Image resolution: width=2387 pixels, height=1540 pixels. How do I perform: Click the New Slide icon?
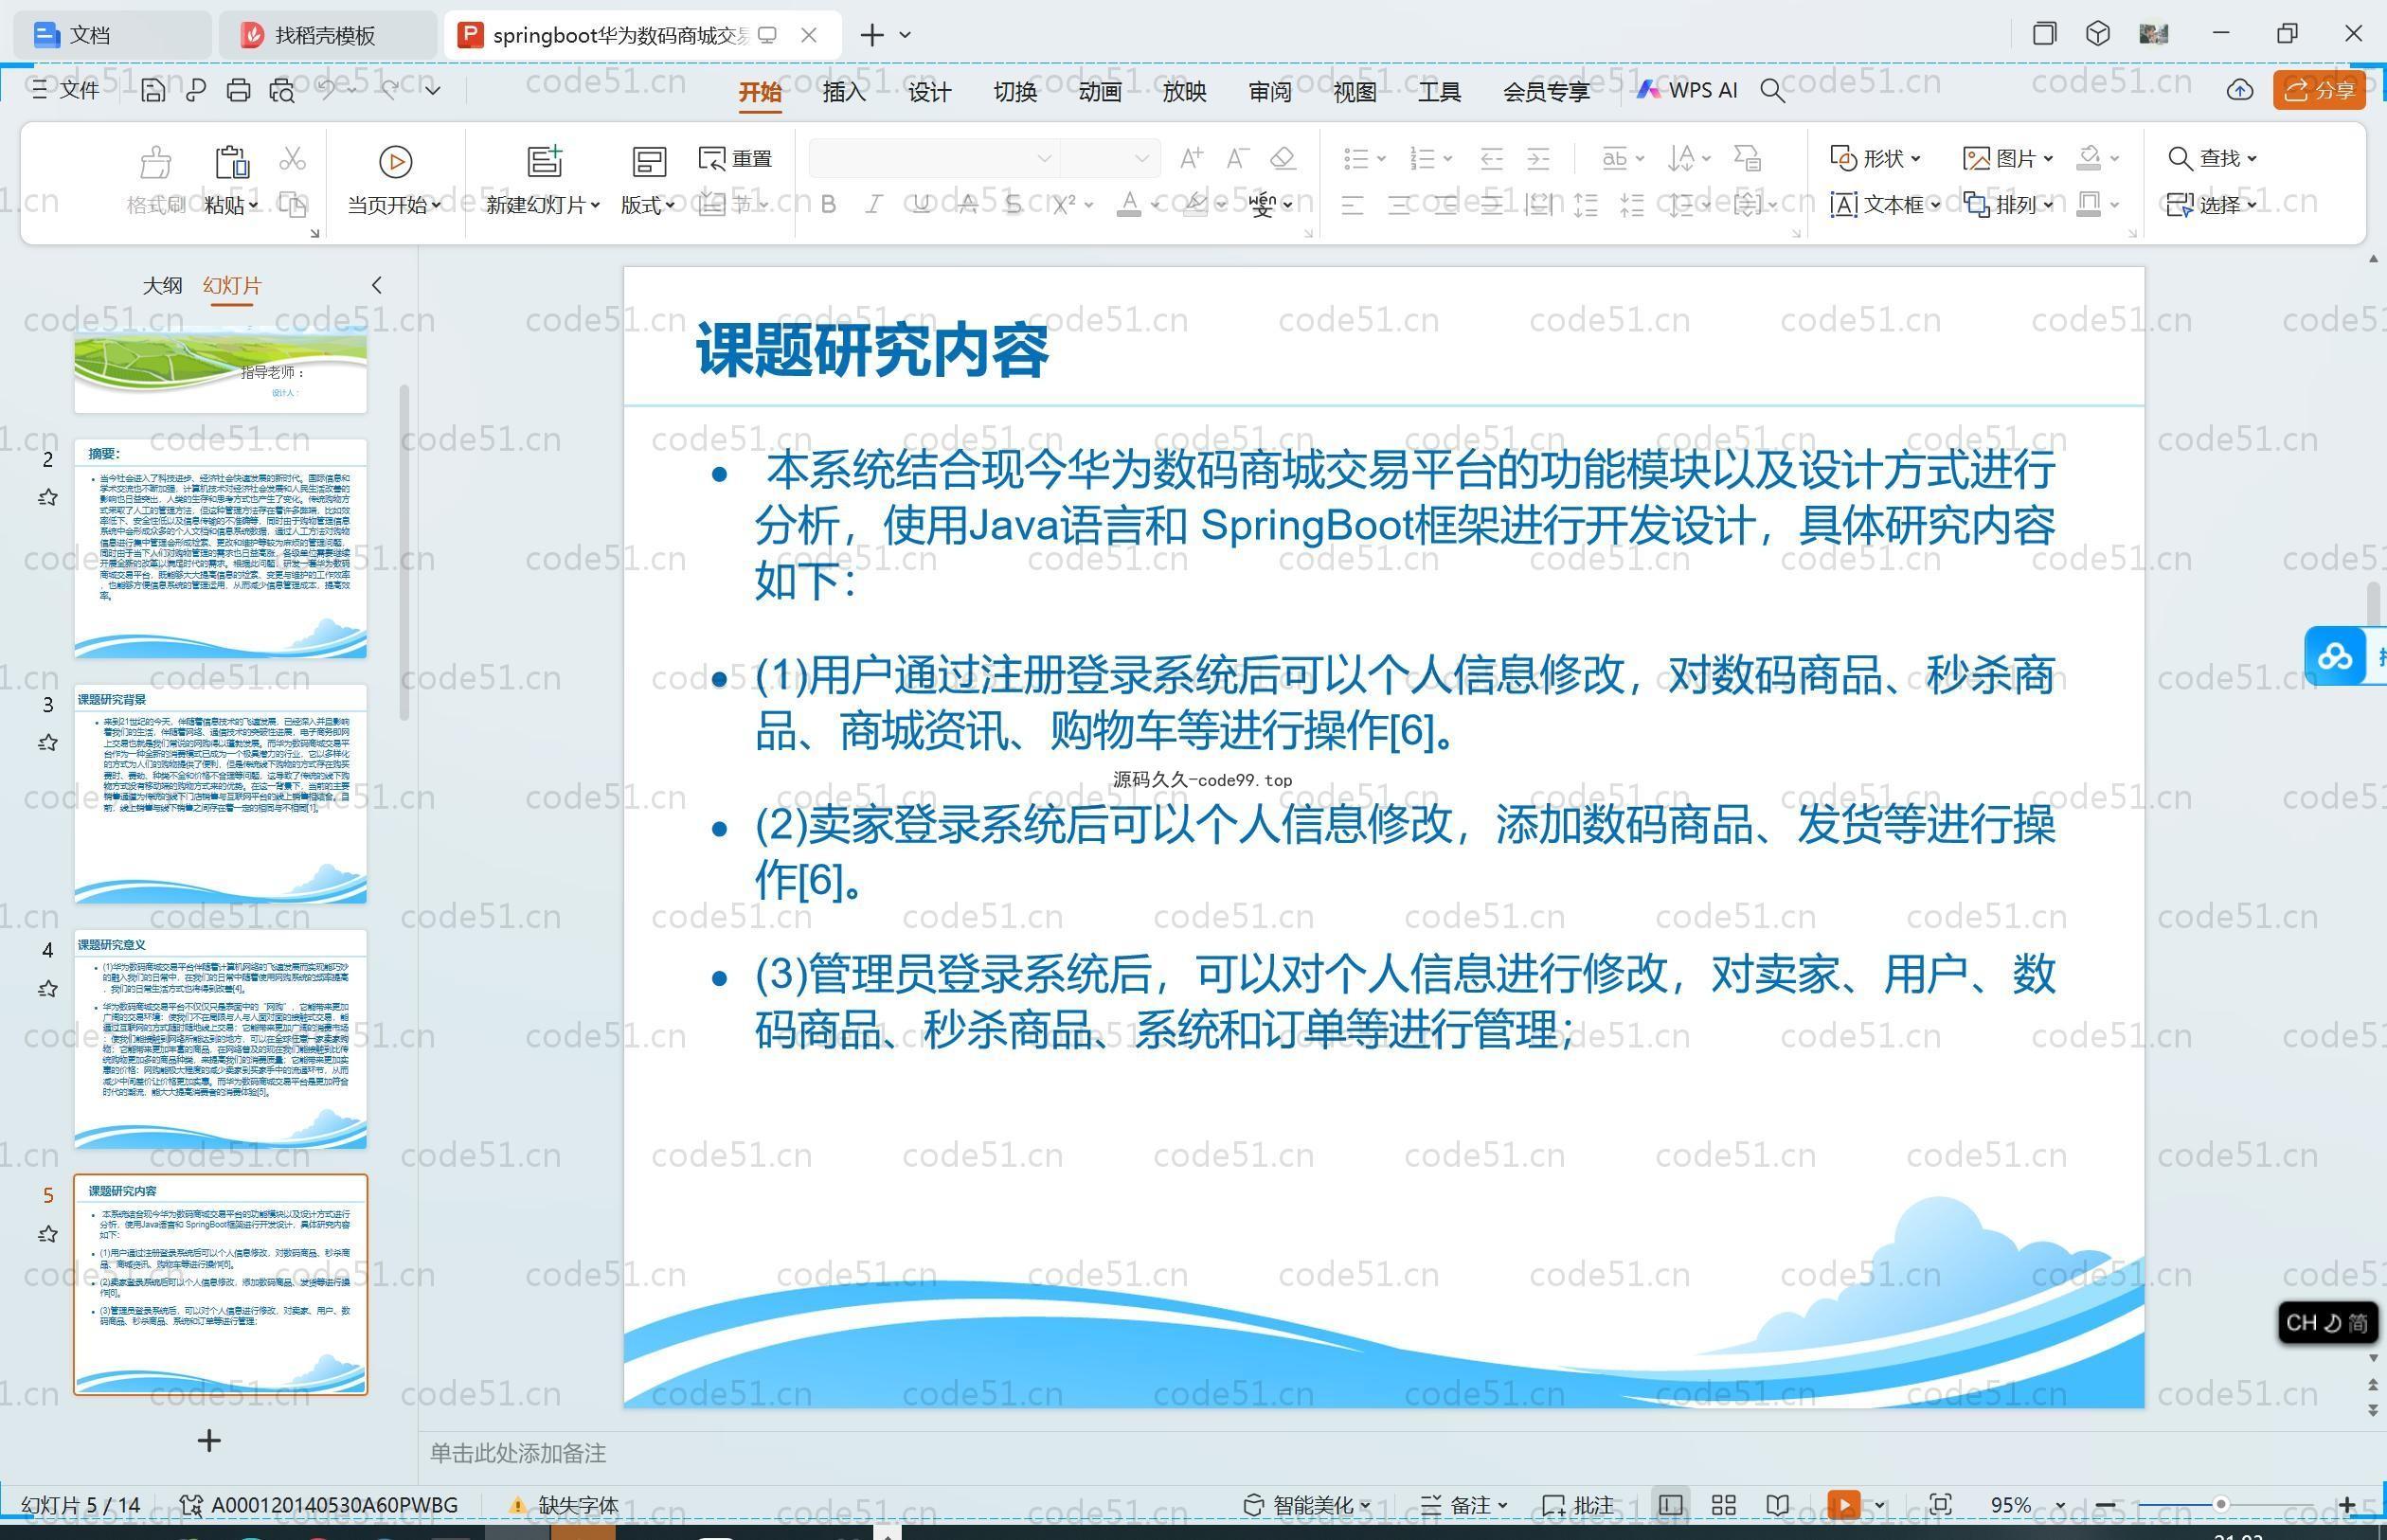(545, 161)
